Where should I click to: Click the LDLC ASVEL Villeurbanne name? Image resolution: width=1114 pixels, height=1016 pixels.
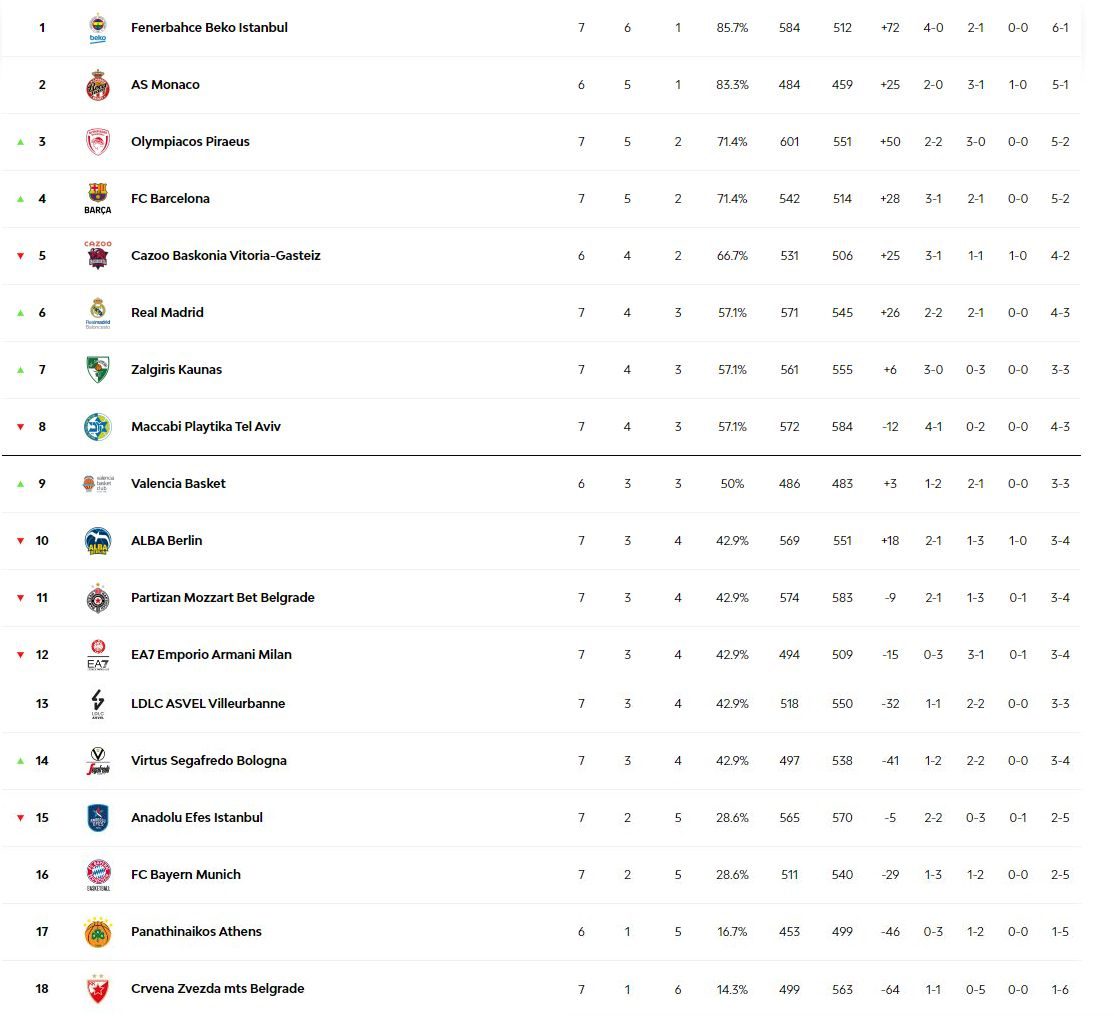(207, 704)
